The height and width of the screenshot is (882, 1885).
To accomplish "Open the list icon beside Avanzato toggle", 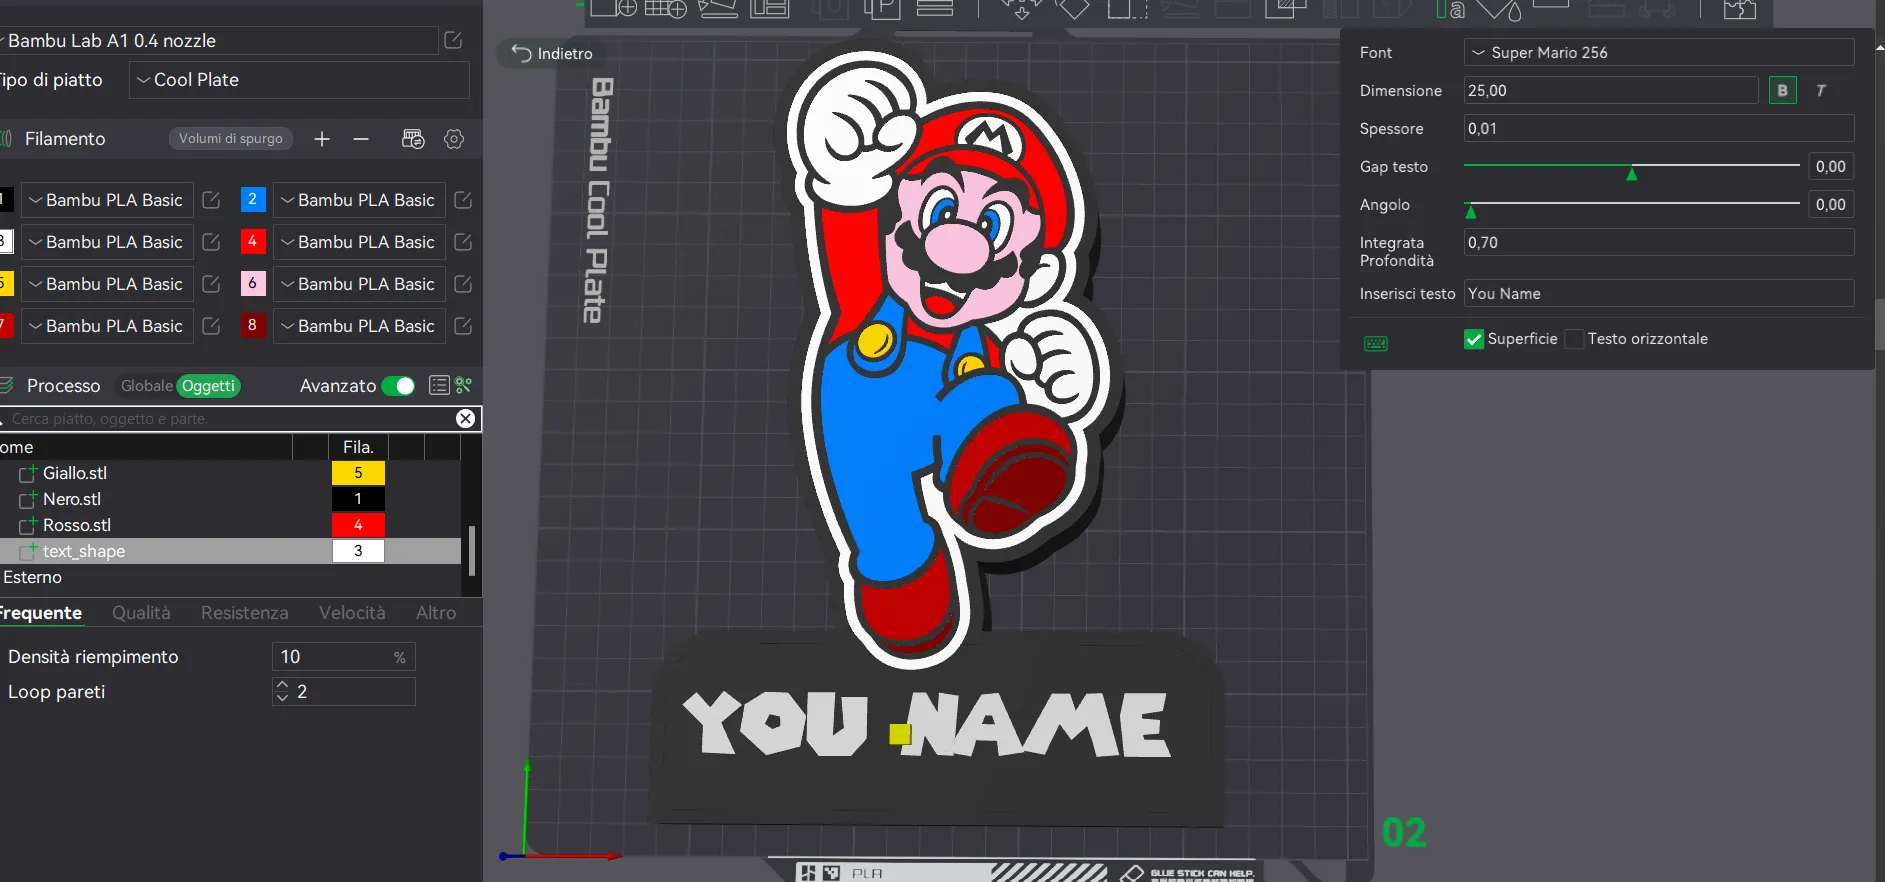I will [x=439, y=385].
